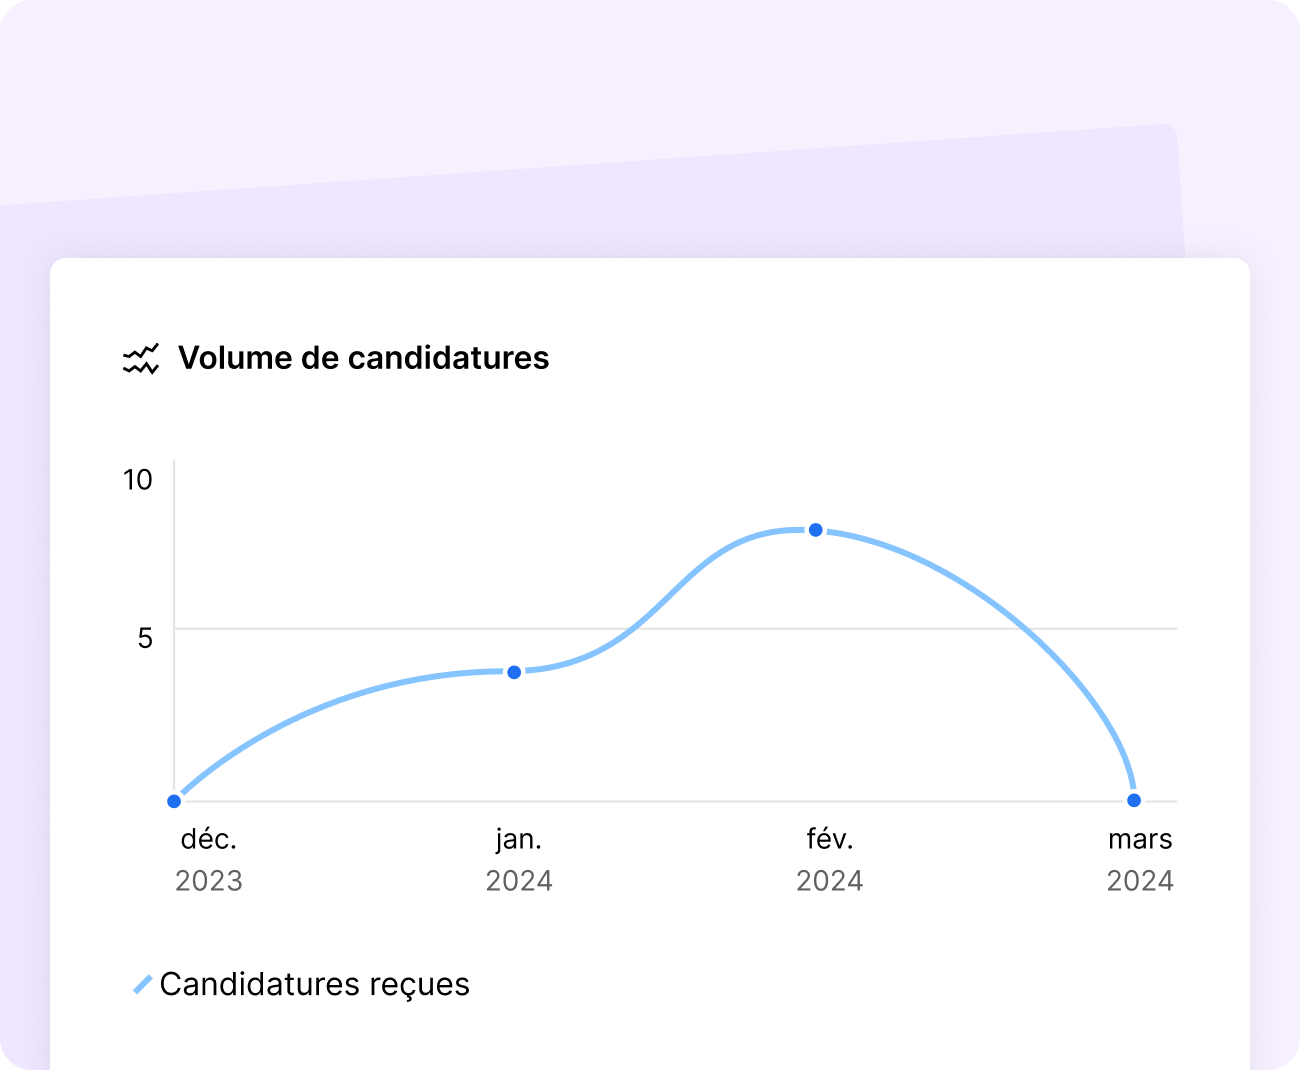Click the y-axis value 10

pyautogui.click(x=138, y=480)
